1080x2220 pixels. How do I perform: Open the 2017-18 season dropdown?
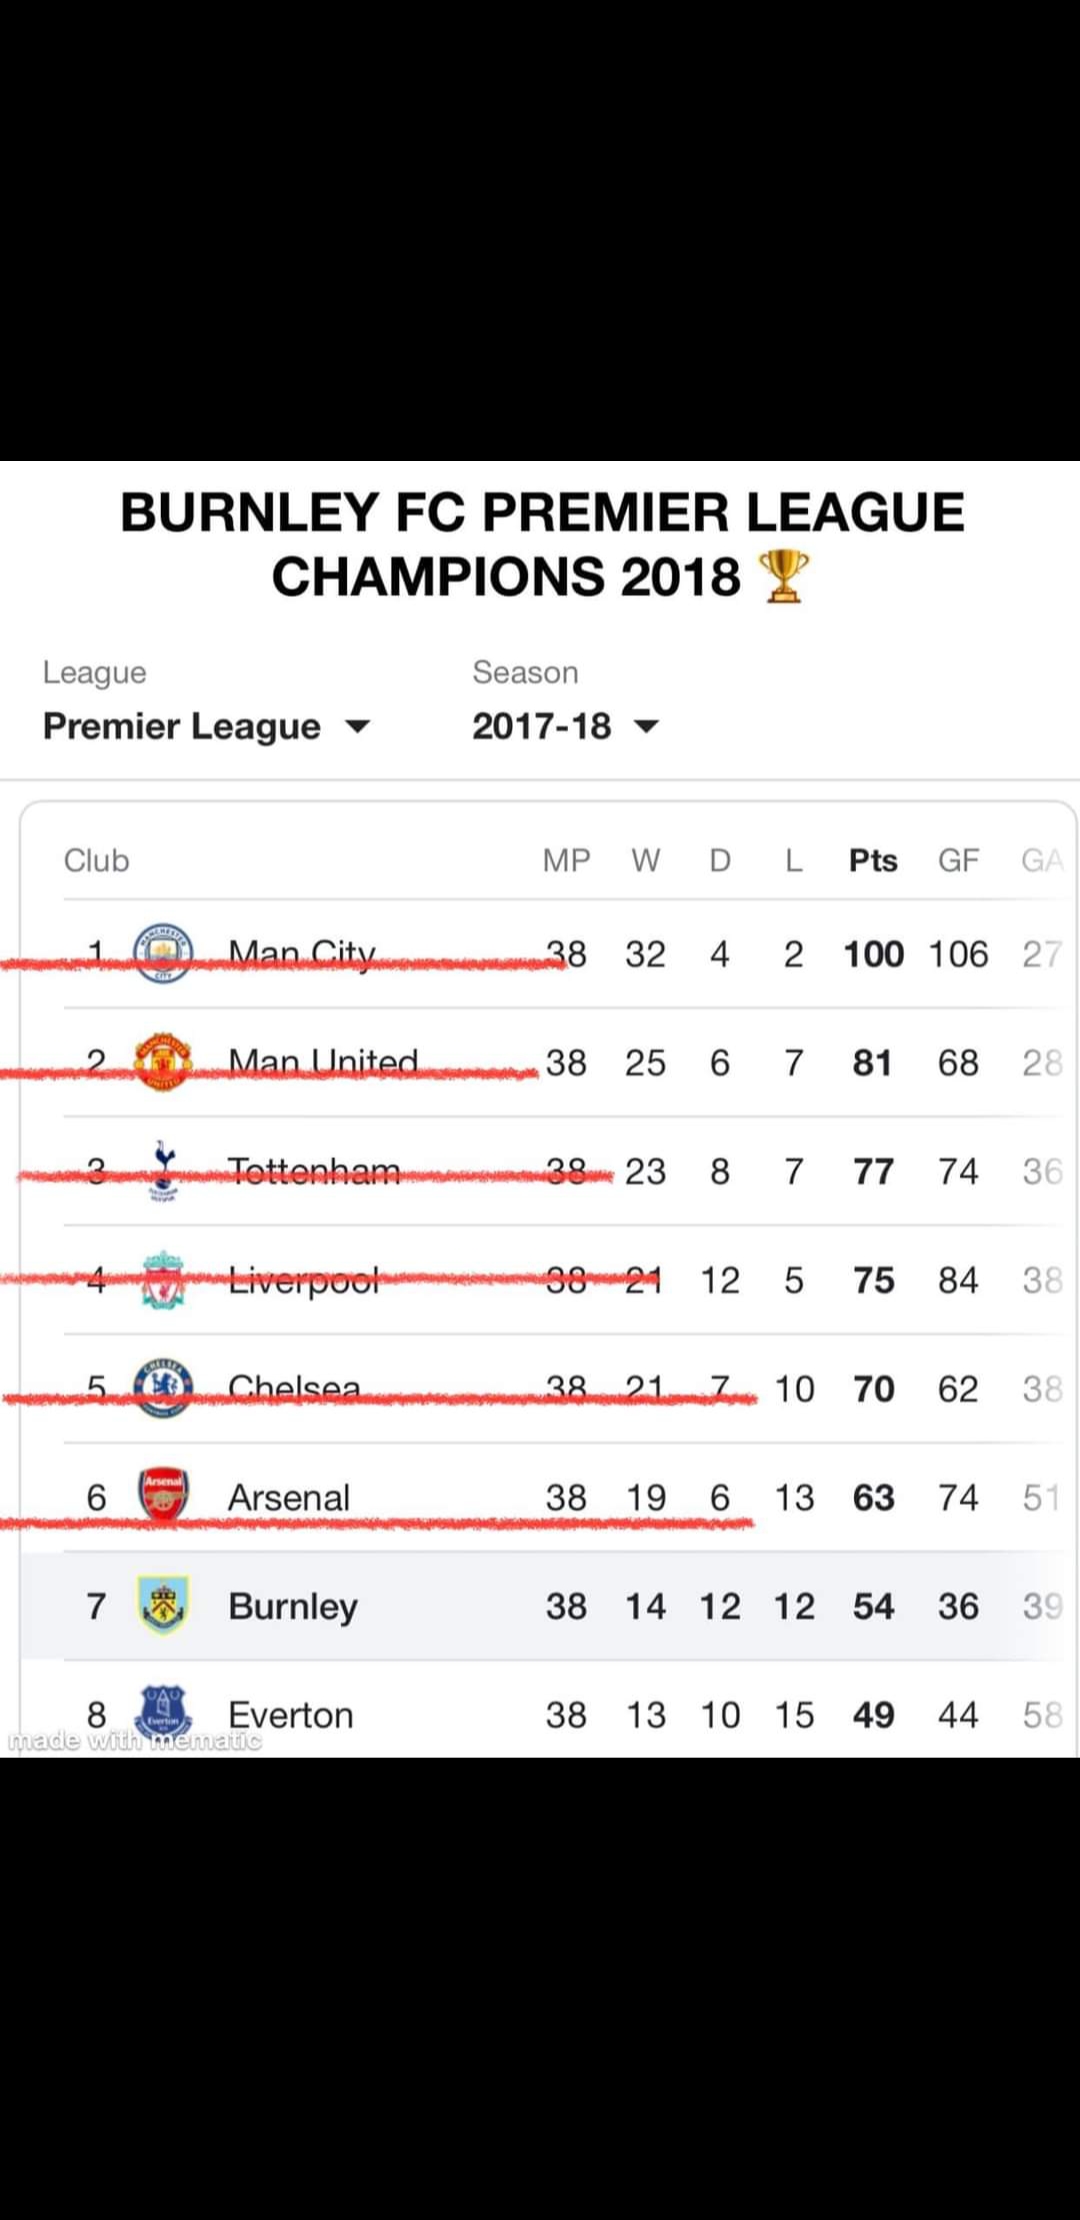[542, 726]
